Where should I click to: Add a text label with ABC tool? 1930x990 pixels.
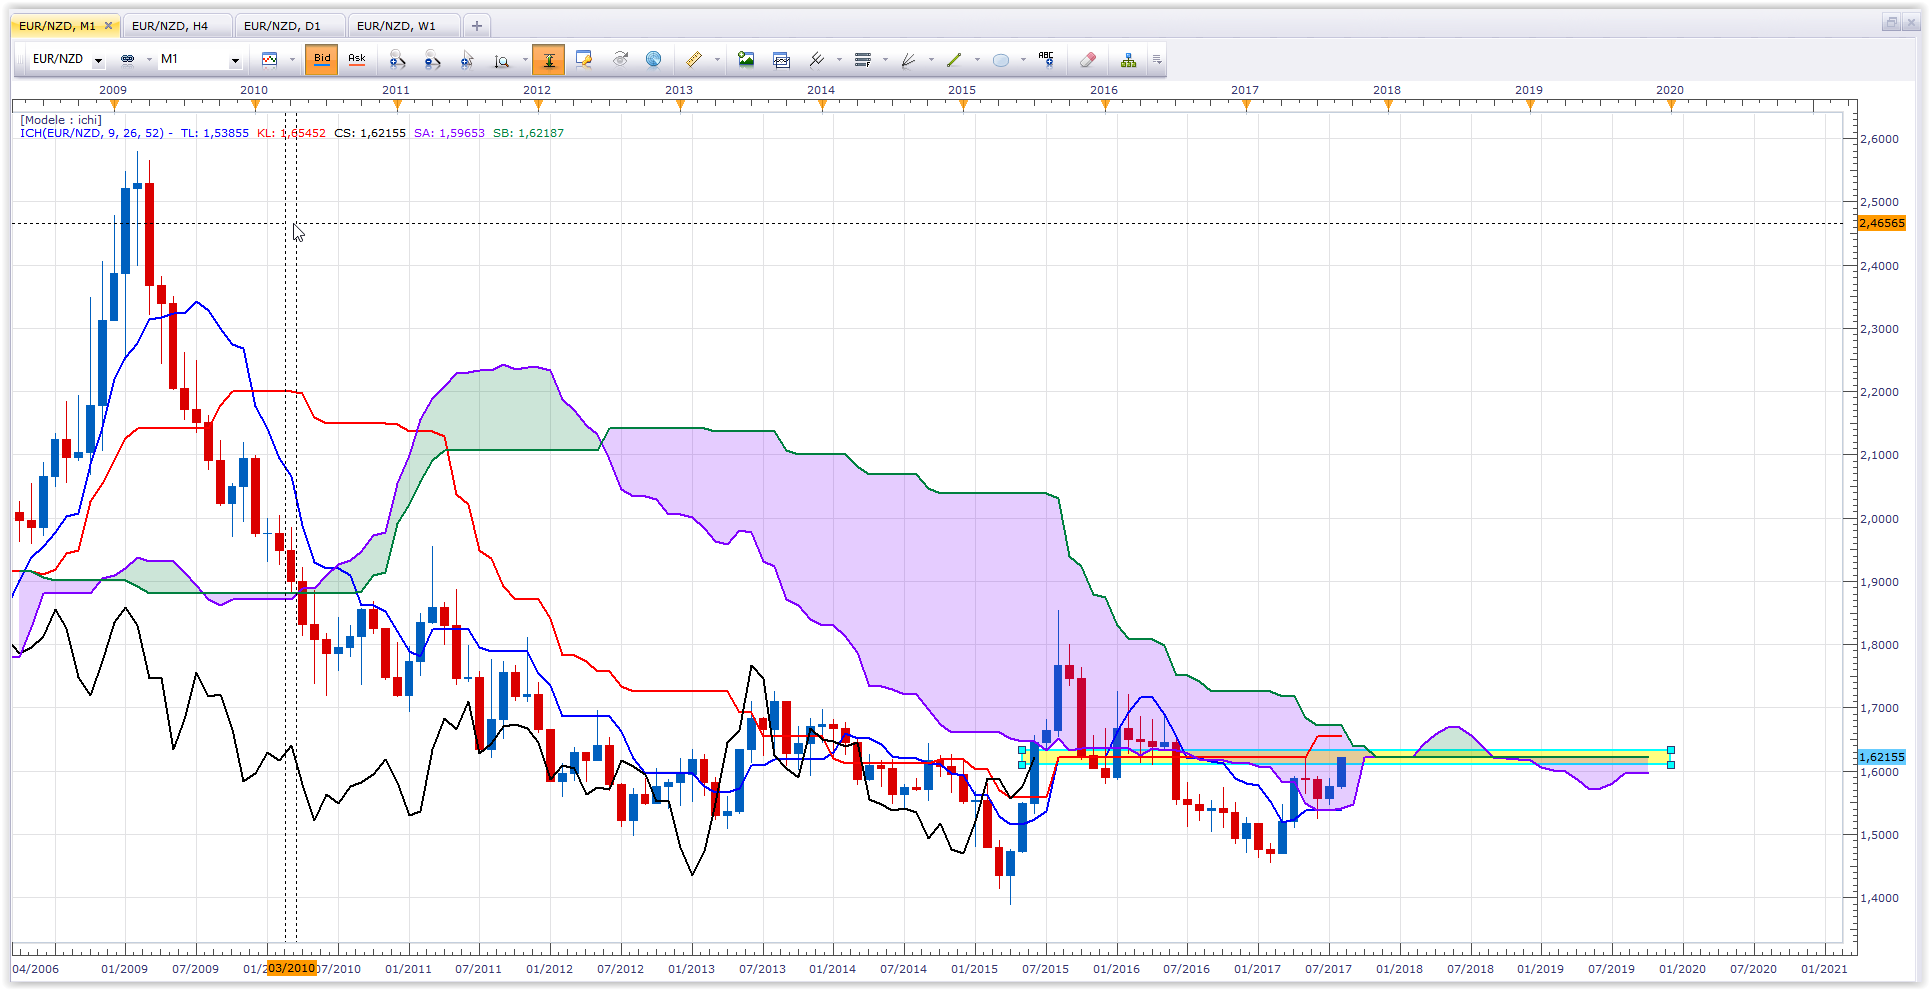(x=1047, y=59)
